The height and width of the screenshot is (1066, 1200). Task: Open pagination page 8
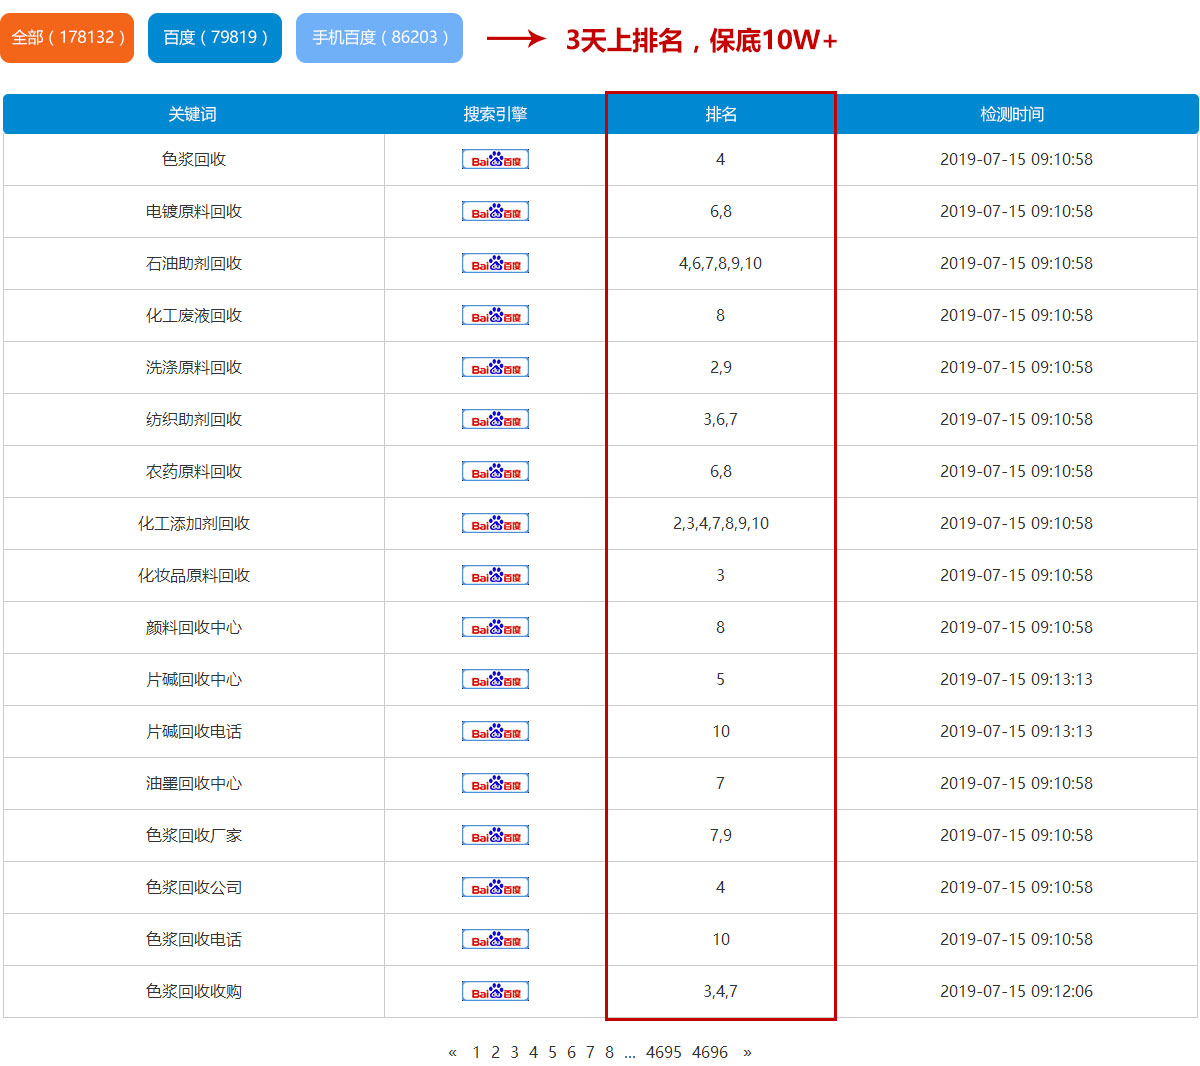click(609, 1052)
